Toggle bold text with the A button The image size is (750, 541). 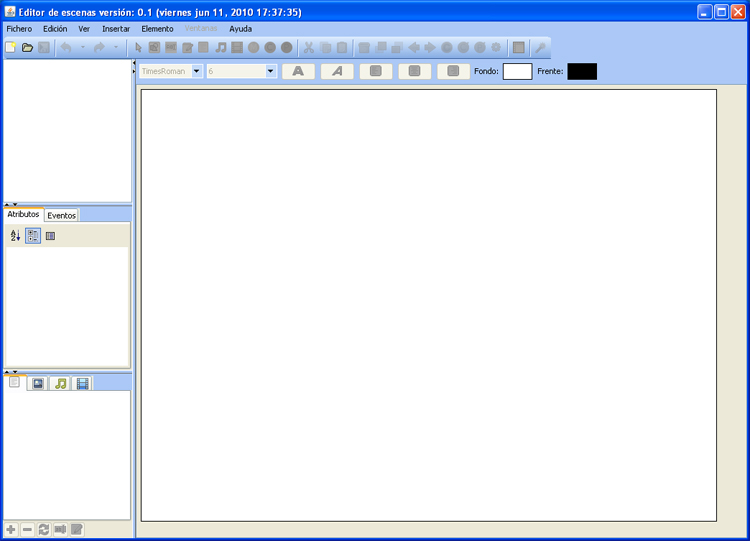pos(298,71)
